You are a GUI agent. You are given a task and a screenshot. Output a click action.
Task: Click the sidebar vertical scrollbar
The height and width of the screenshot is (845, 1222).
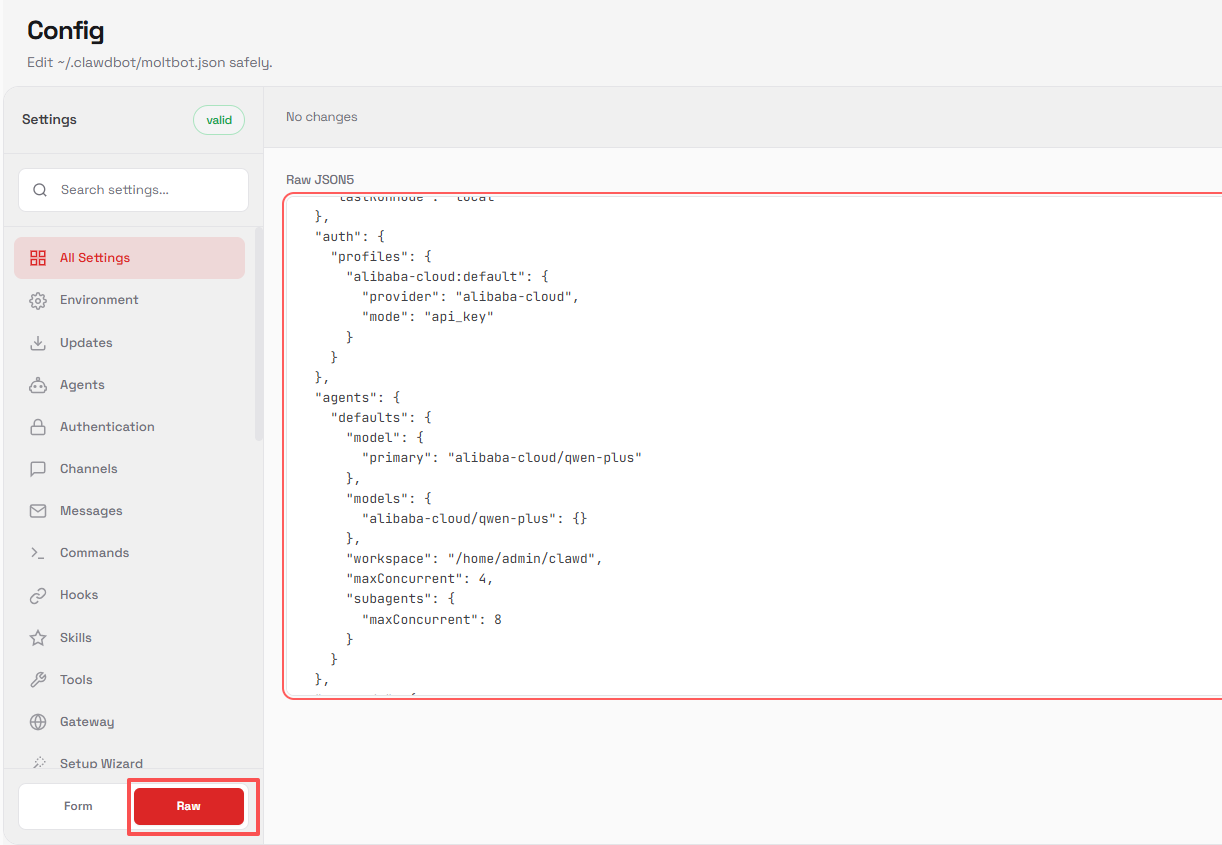pos(259,334)
